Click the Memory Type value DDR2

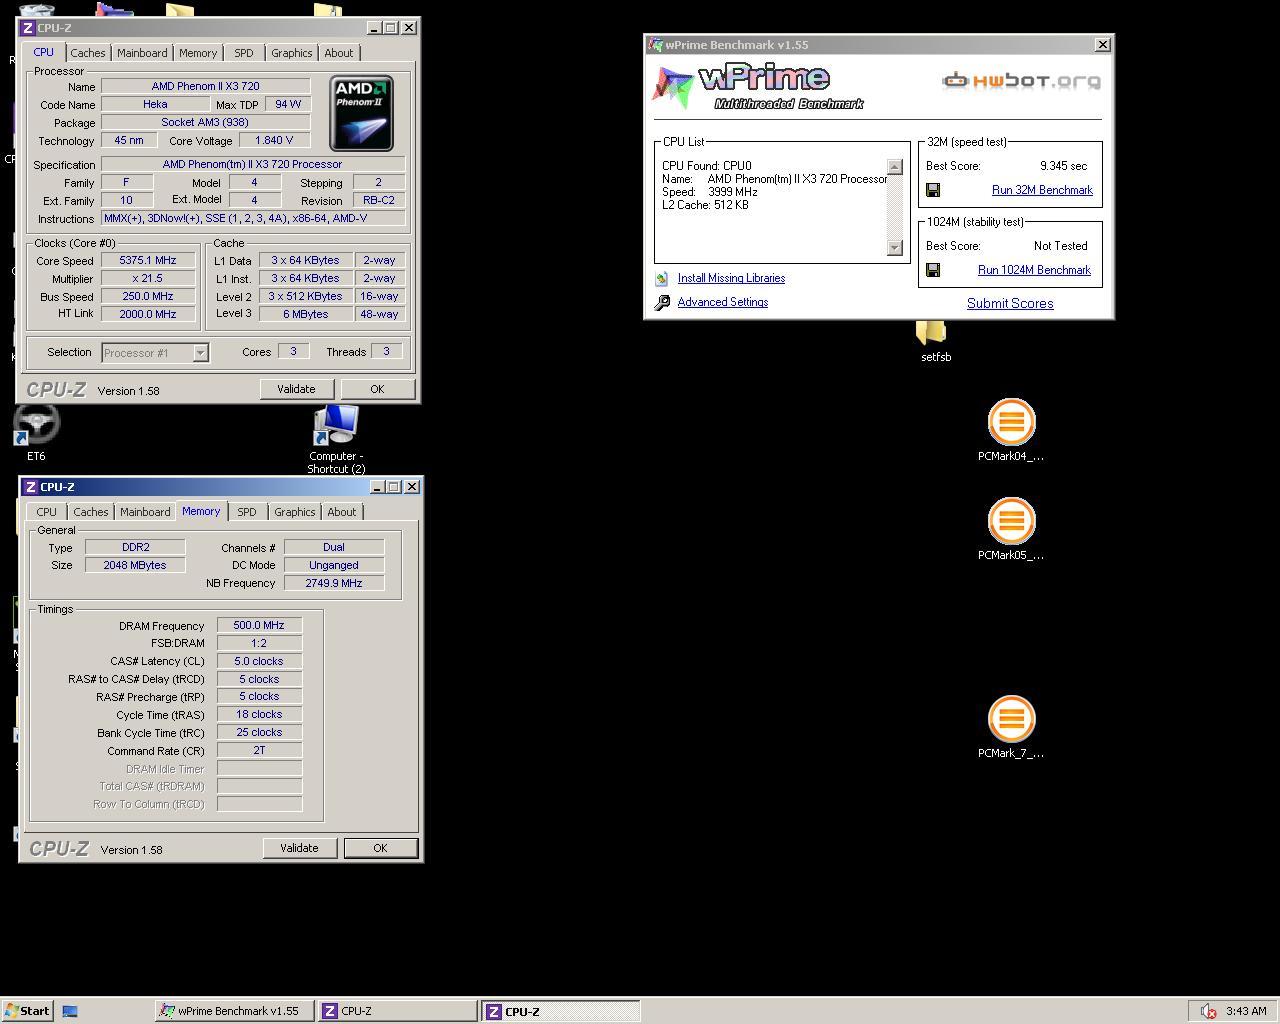click(x=135, y=547)
